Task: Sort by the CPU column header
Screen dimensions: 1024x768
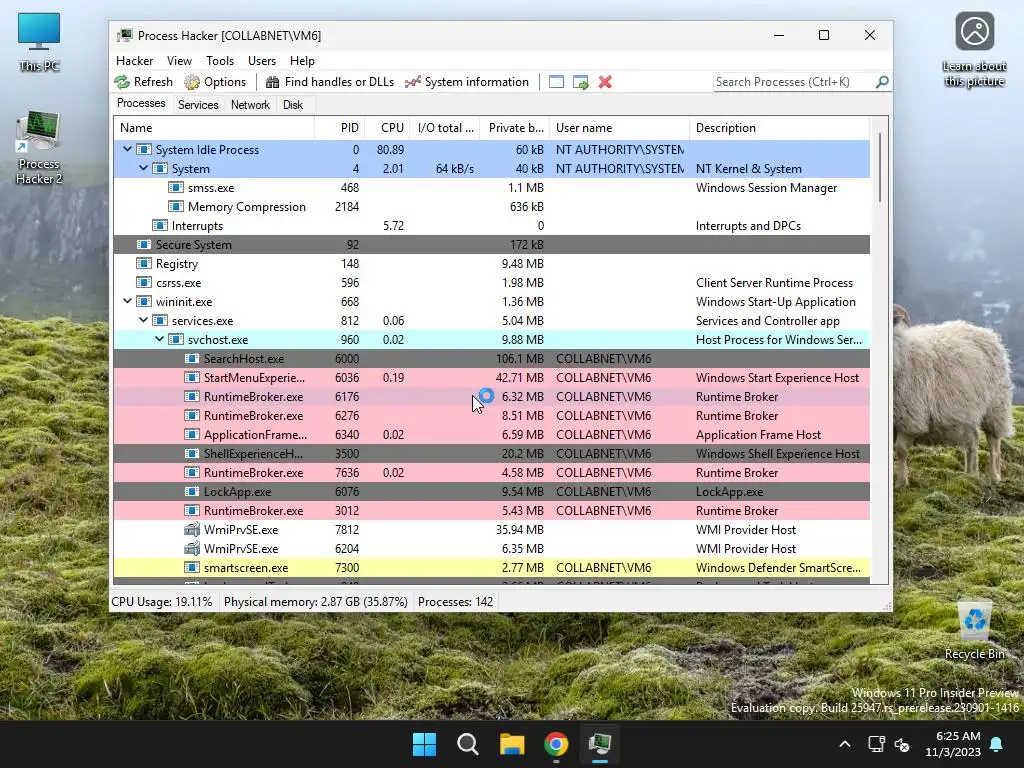Action: point(387,128)
